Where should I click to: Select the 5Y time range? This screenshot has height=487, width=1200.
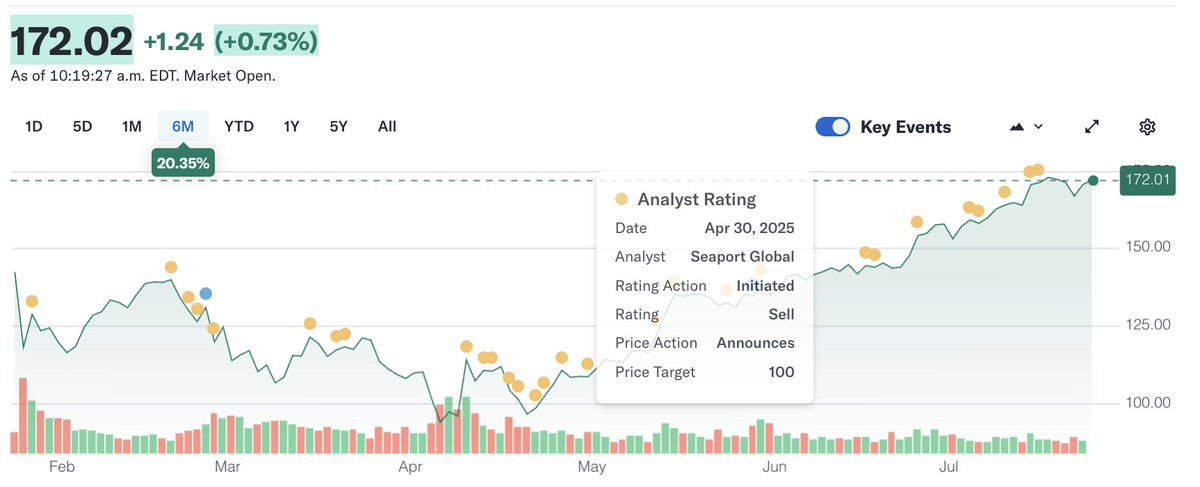click(x=338, y=126)
